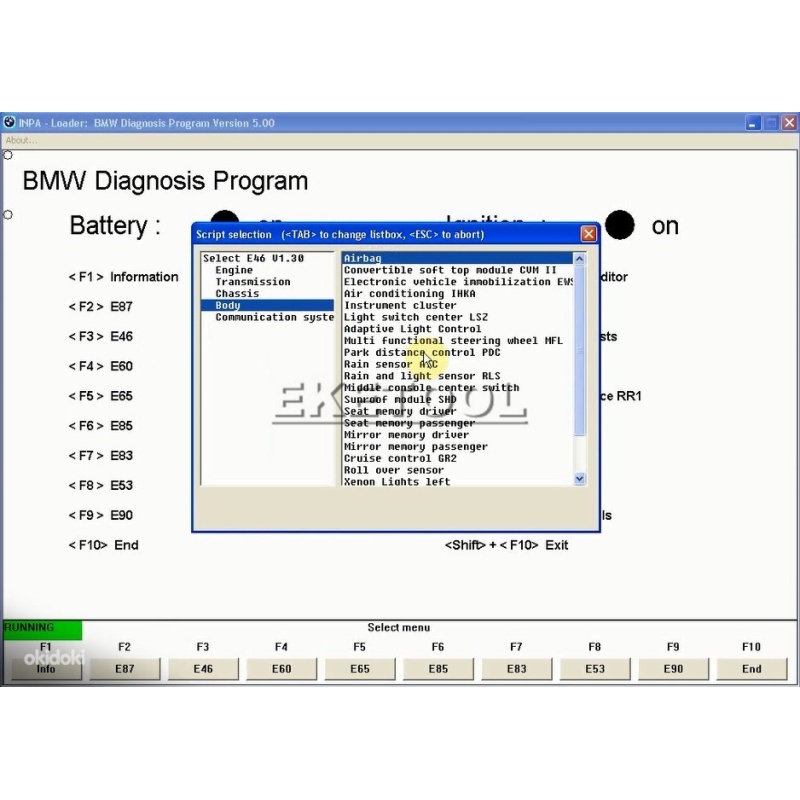Click the F1 Info button
This screenshot has width=800, height=800.
coord(46,668)
